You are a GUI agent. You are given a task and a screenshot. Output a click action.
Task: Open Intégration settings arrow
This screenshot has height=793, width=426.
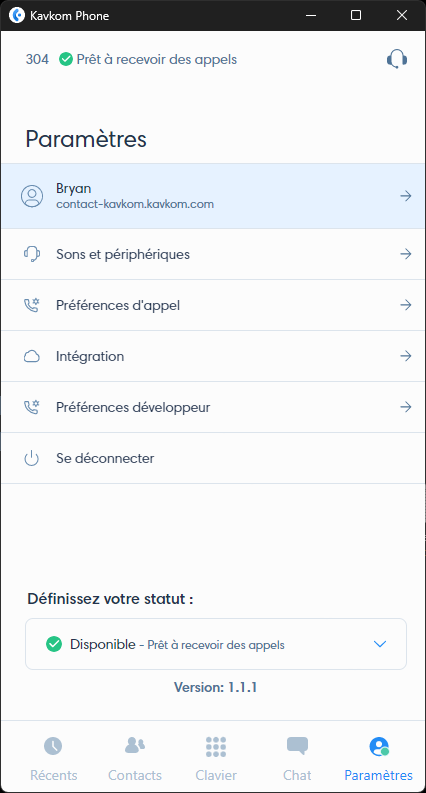[405, 356]
